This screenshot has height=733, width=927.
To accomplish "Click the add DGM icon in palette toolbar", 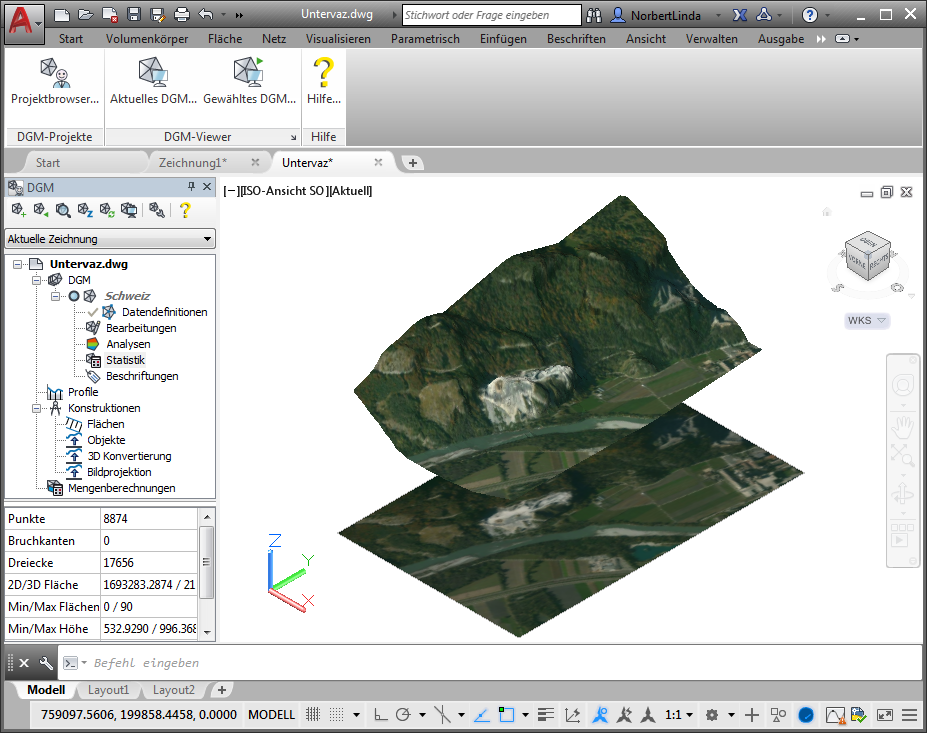I will point(18,210).
